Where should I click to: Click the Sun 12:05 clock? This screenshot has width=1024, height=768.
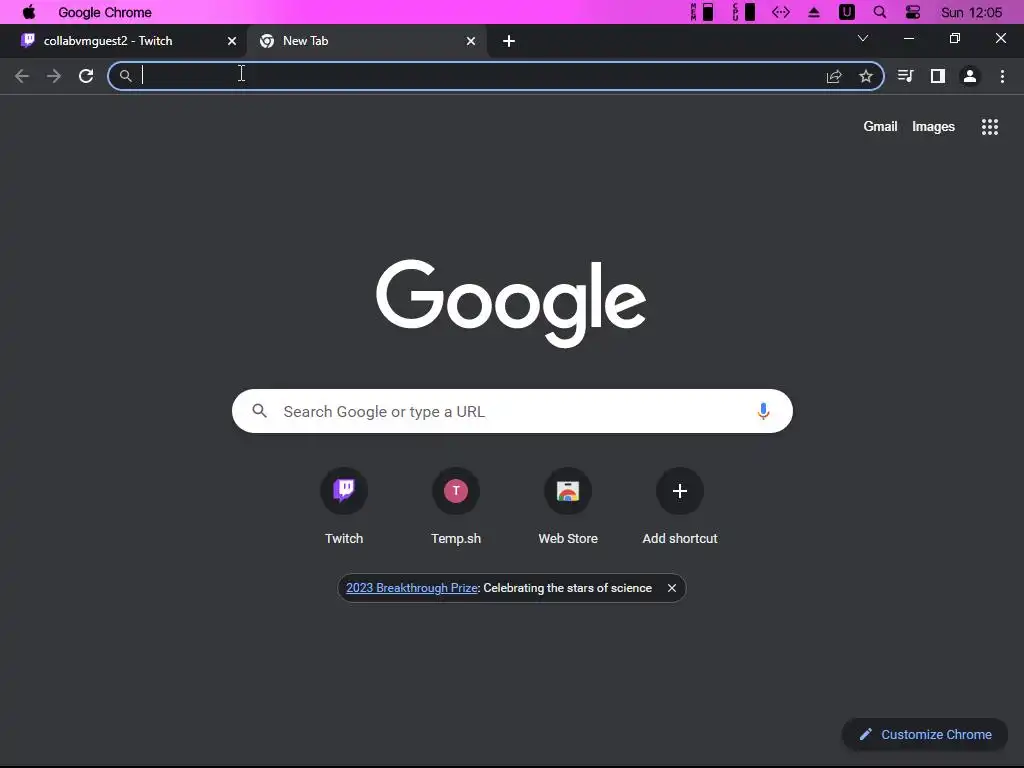click(x=971, y=12)
